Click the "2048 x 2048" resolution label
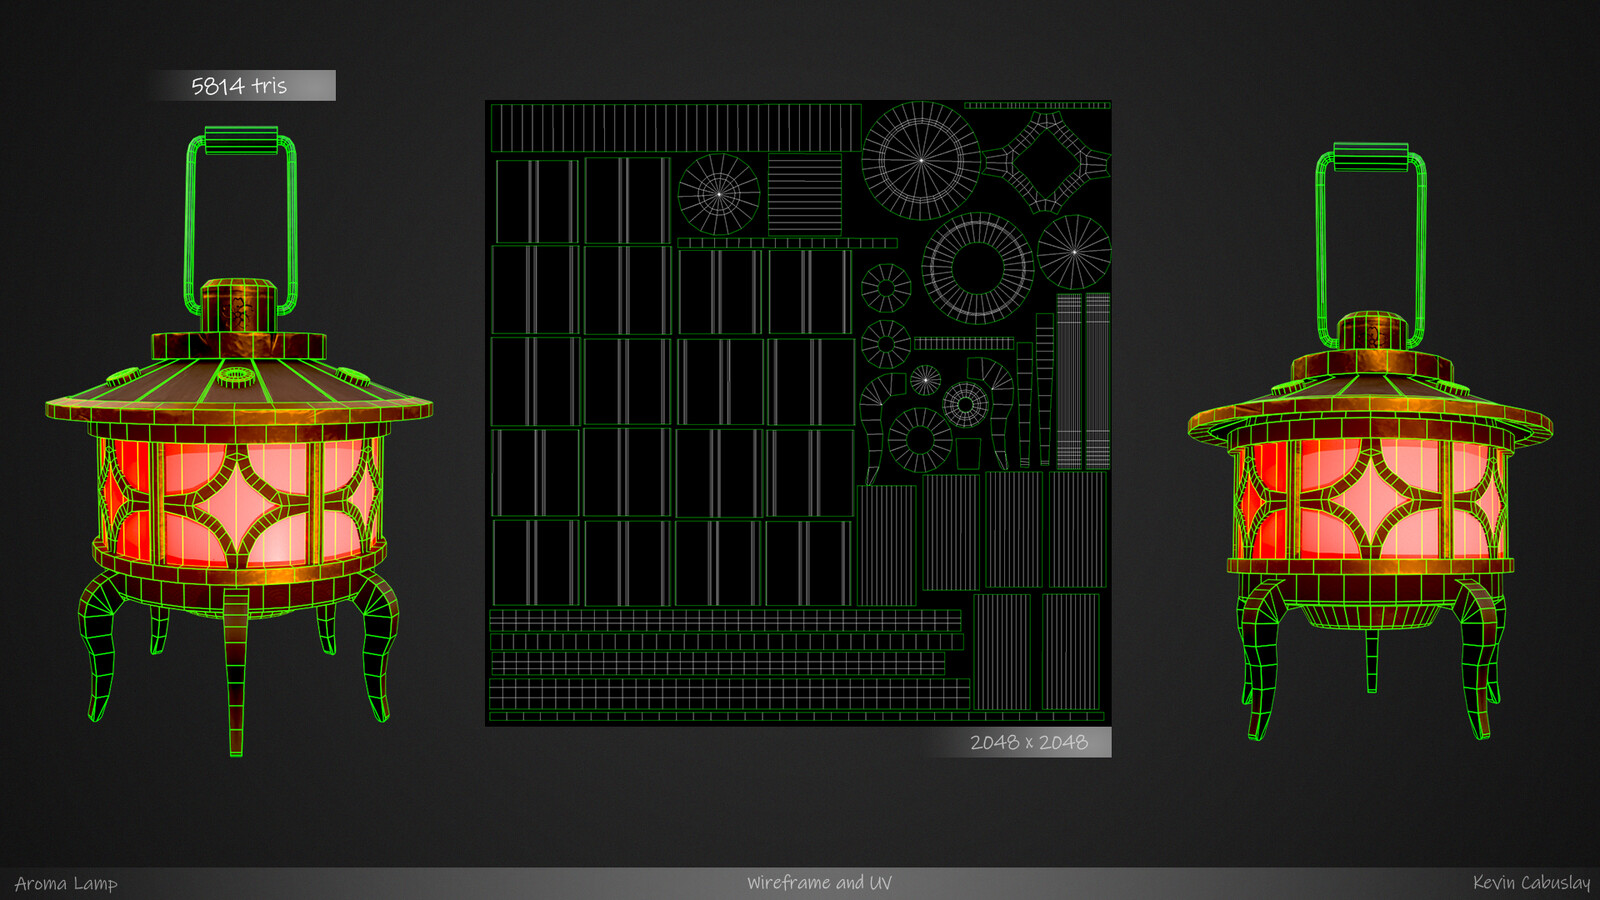 coord(1028,742)
